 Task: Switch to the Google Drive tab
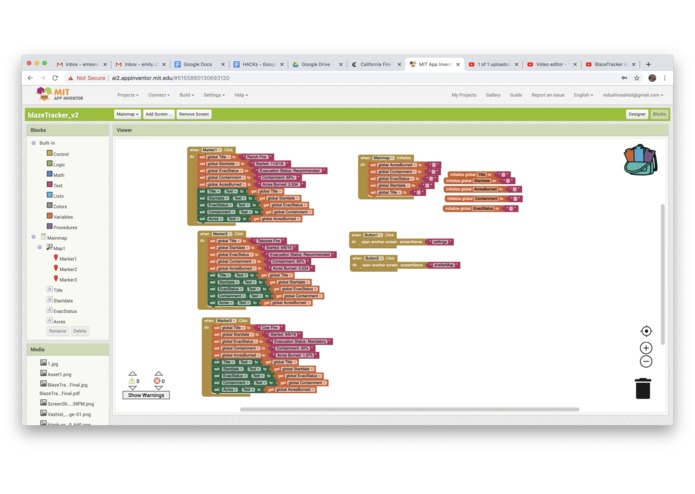[x=316, y=64]
